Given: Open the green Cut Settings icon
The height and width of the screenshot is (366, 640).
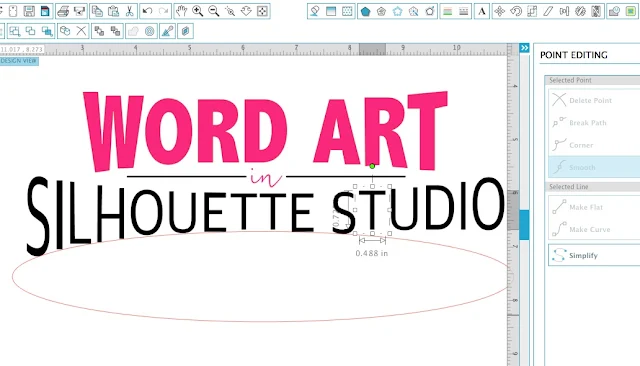Looking at the screenshot, I should [x=631, y=11].
